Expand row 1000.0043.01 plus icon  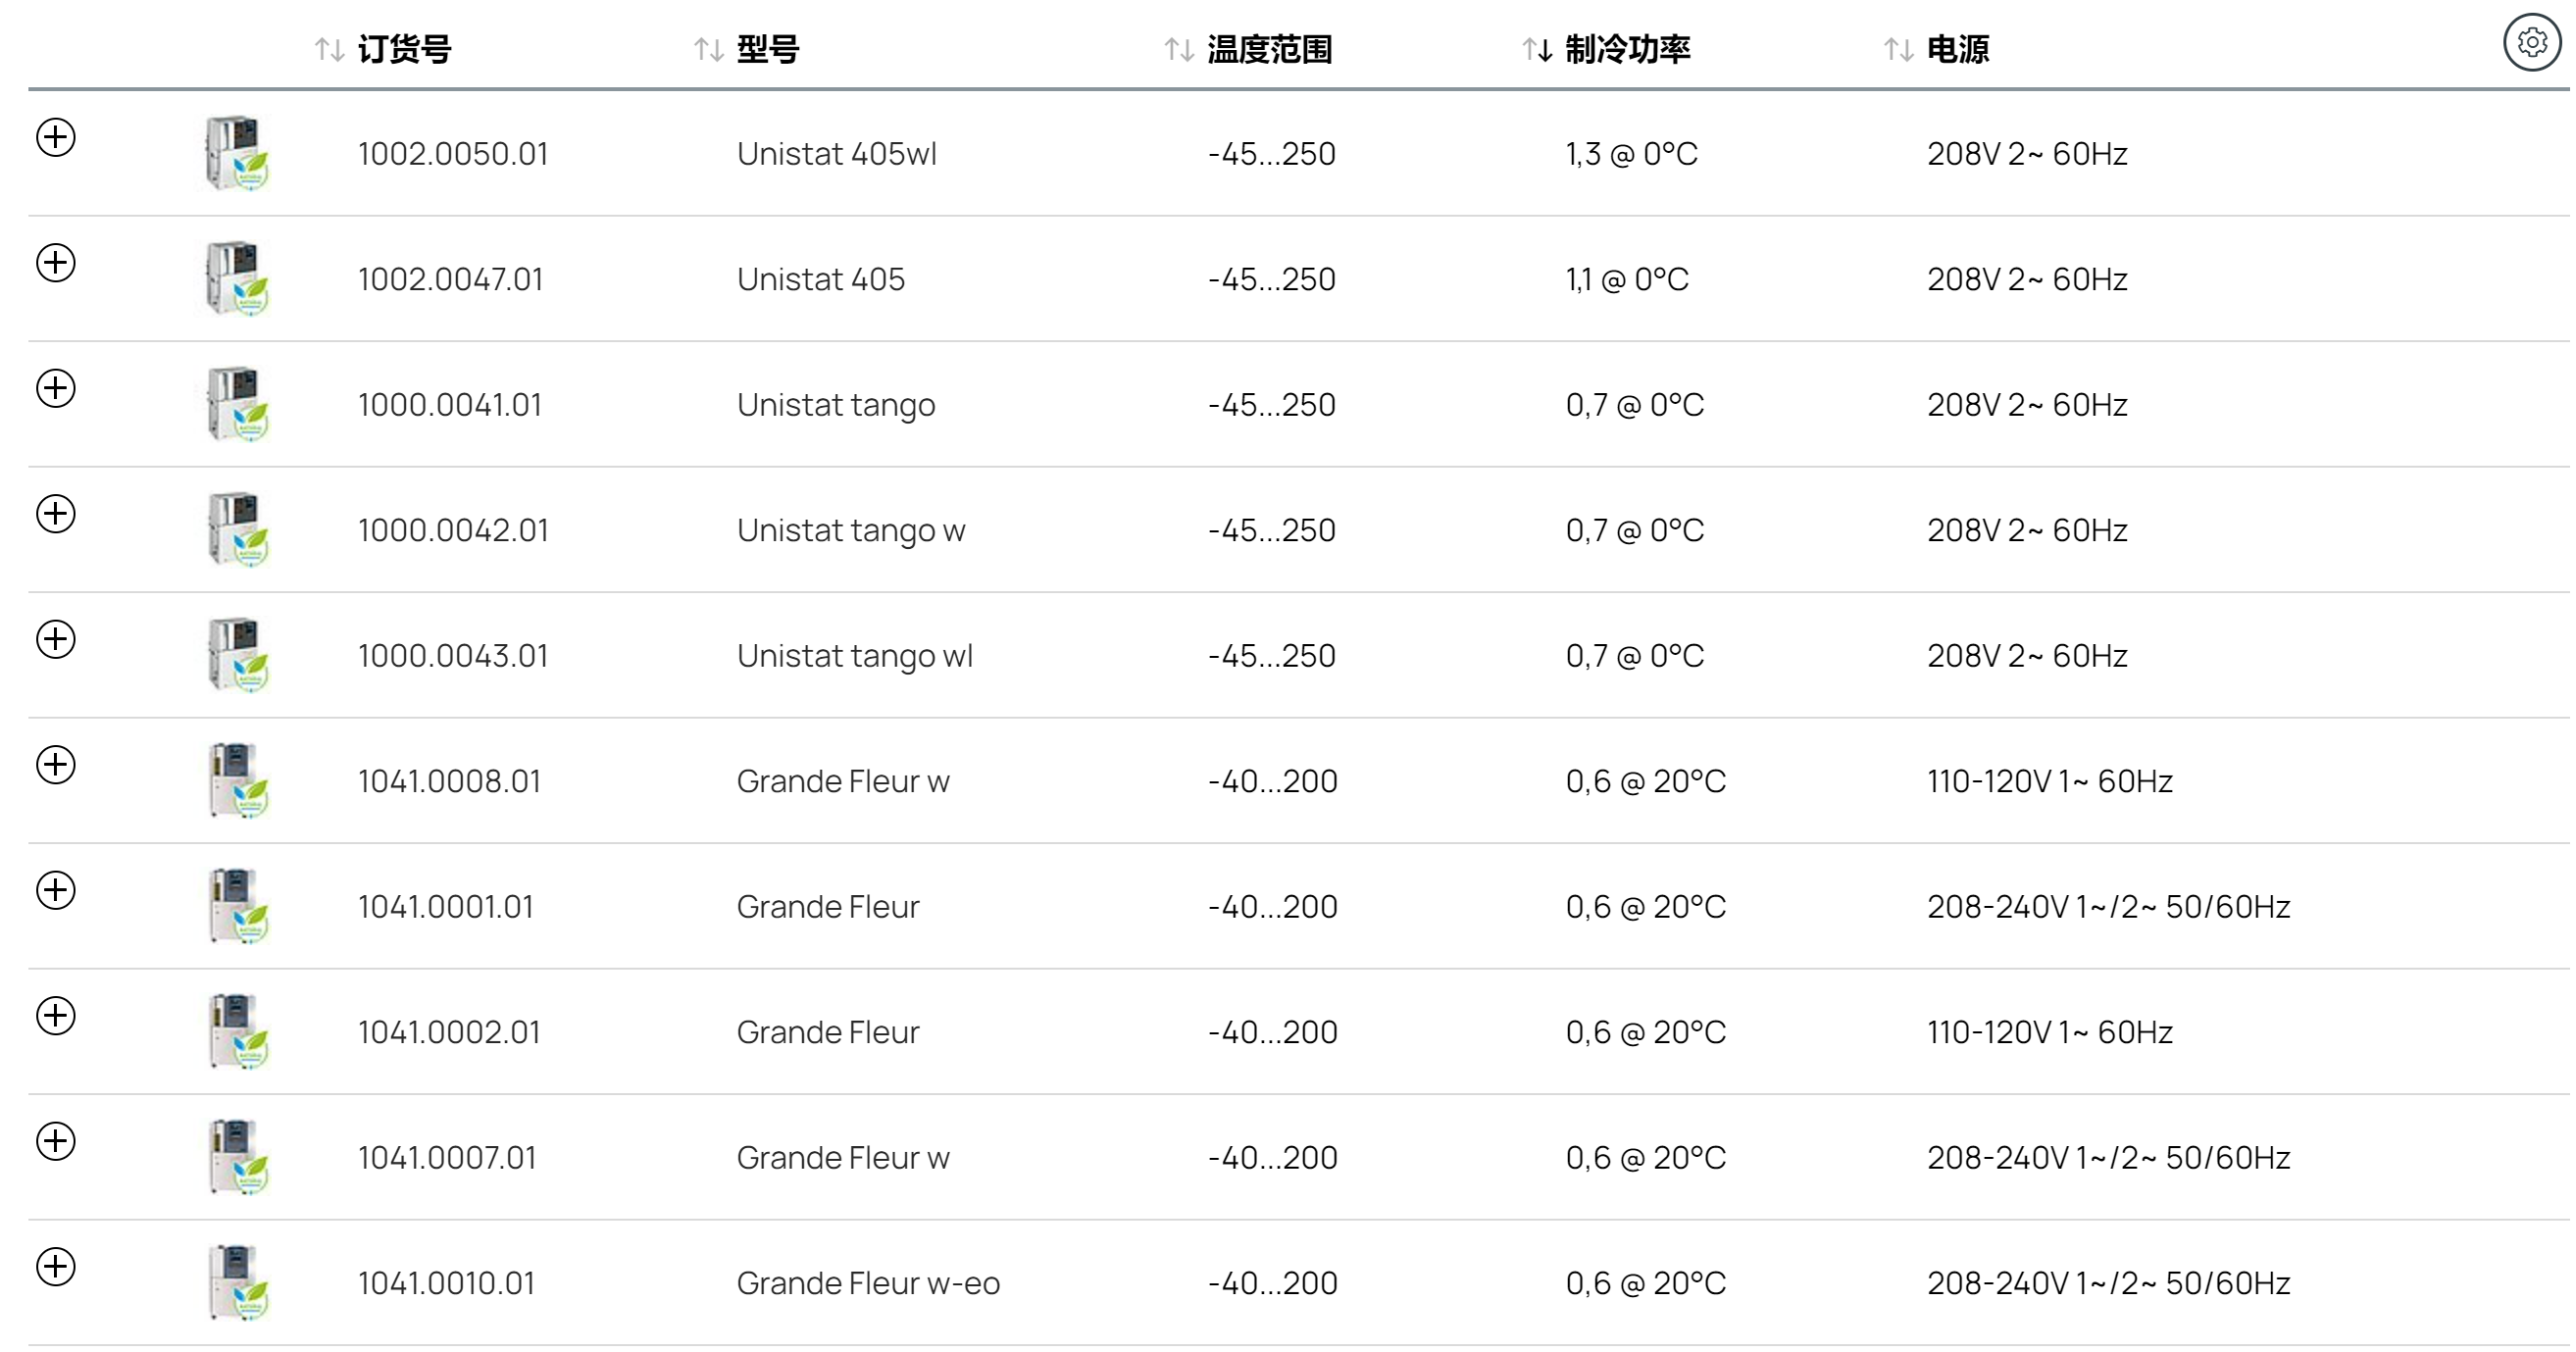pyautogui.click(x=56, y=639)
